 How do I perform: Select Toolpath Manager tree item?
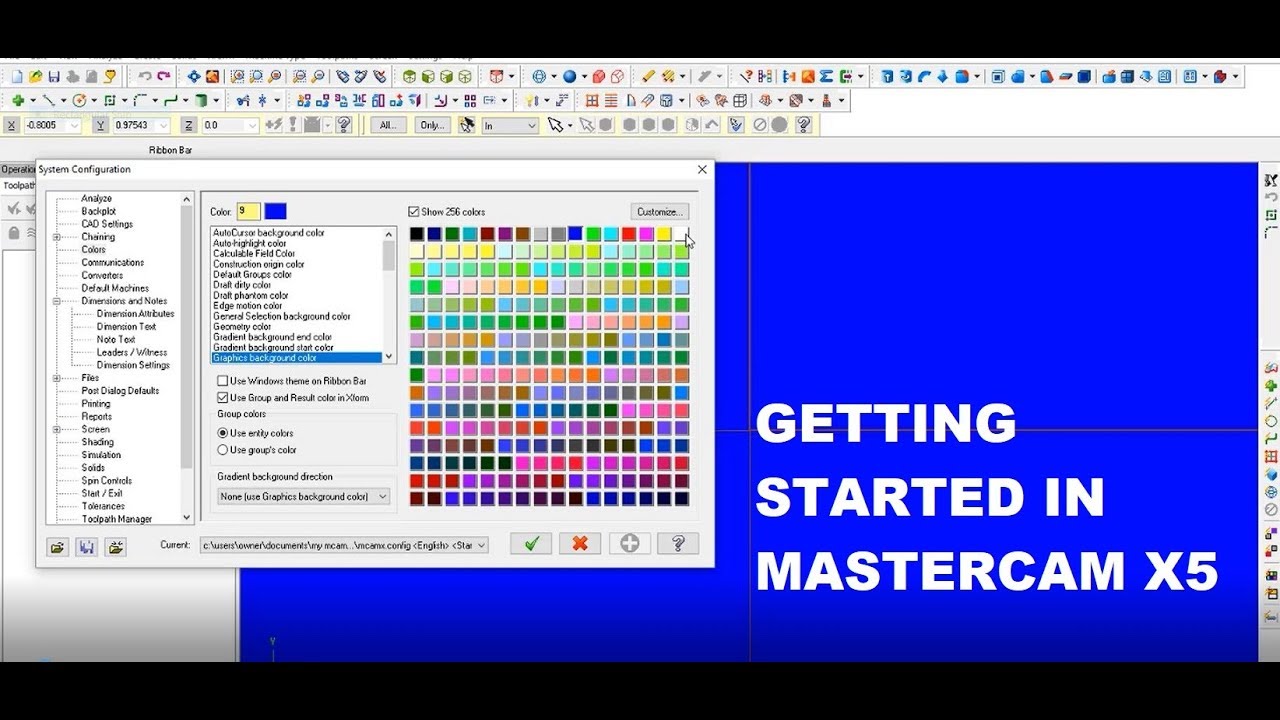tap(117, 519)
